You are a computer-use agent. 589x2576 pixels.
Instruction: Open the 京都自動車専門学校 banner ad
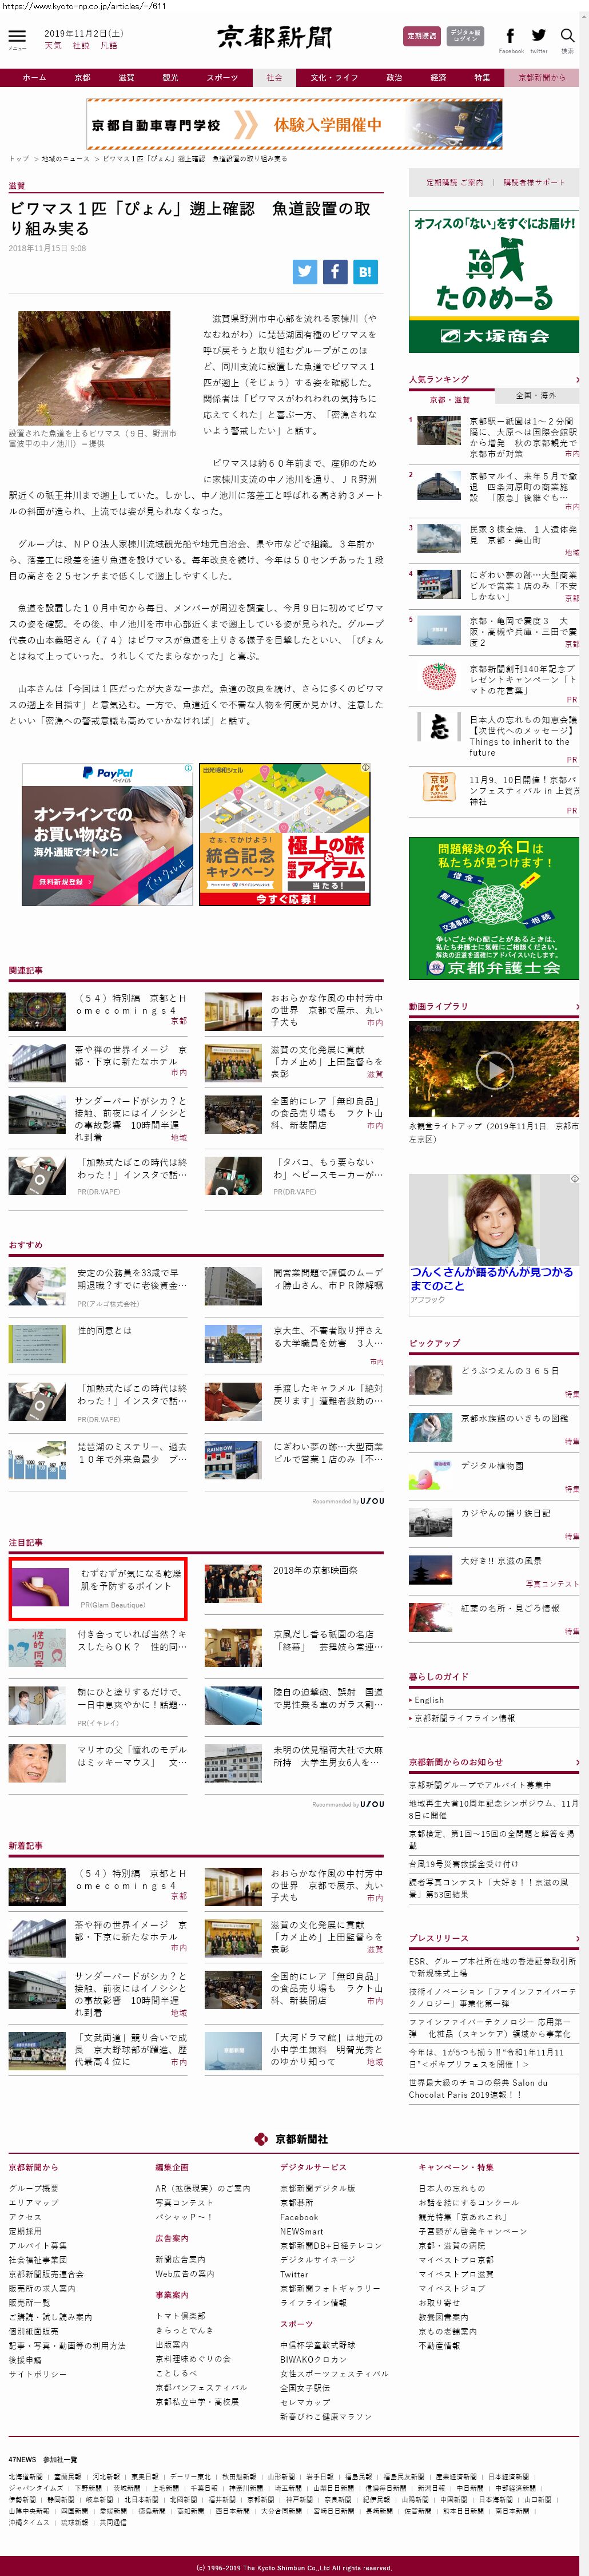(x=294, y=125)
